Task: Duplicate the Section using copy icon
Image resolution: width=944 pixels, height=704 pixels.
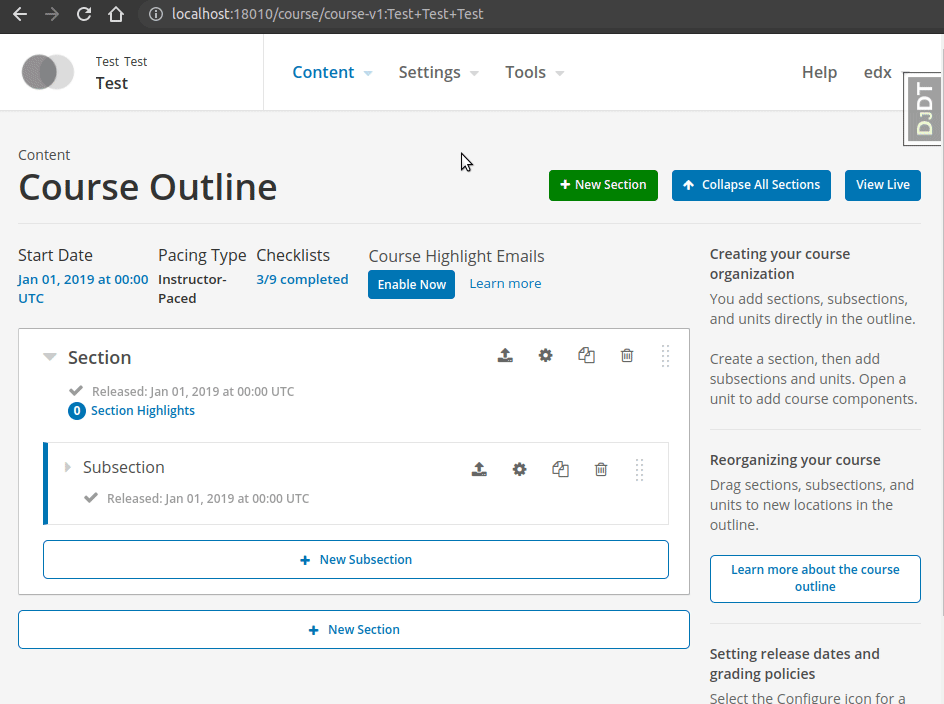Action: (x=586, y=355)
